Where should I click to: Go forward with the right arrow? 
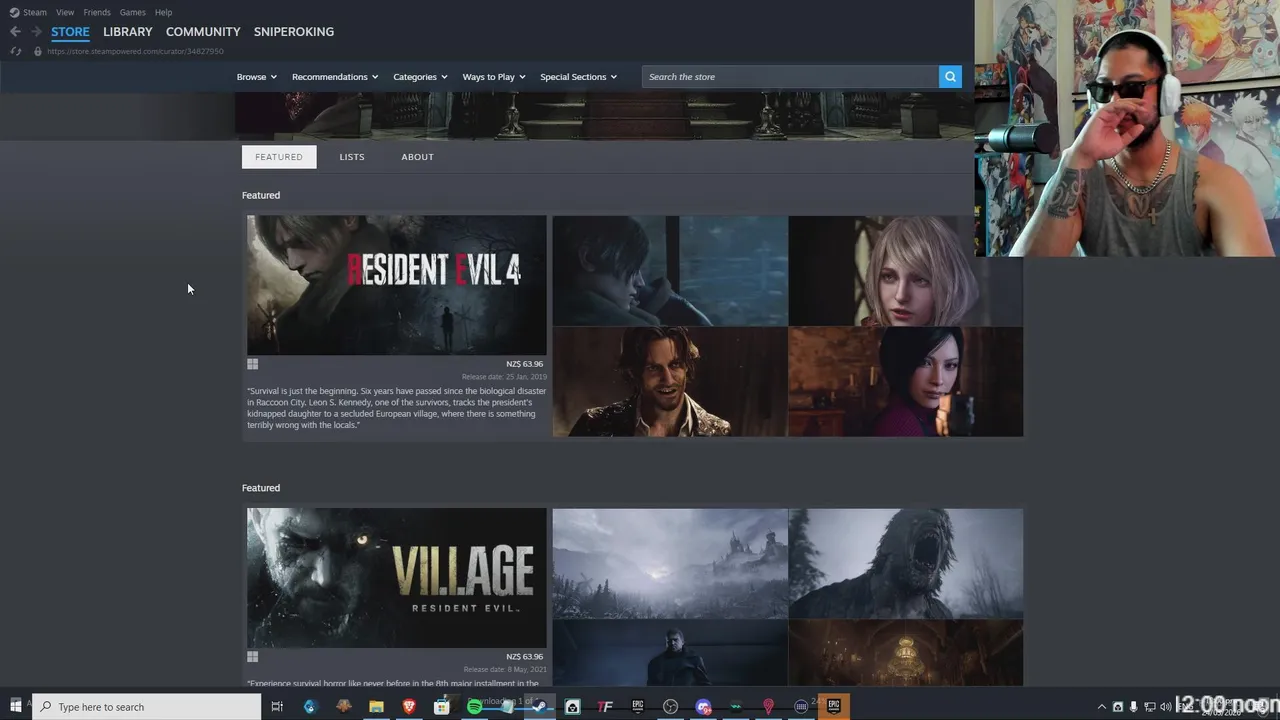[36, 32]
